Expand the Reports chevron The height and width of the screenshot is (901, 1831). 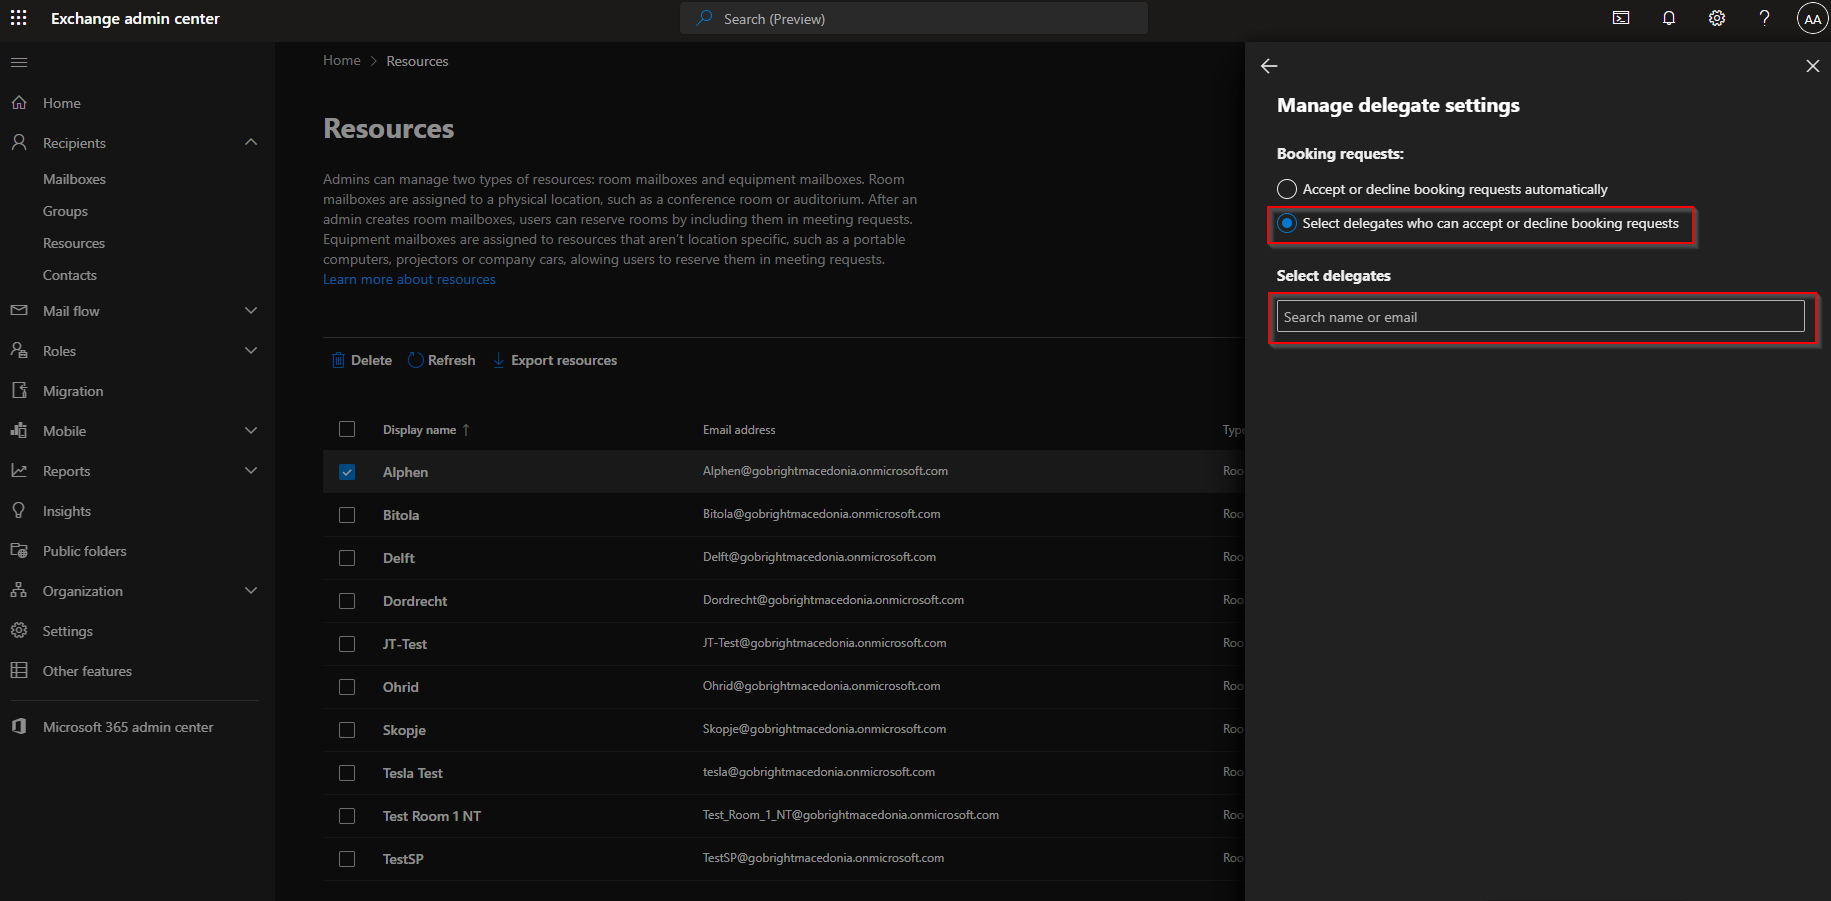pyautogui.click(x=251, y=471)
